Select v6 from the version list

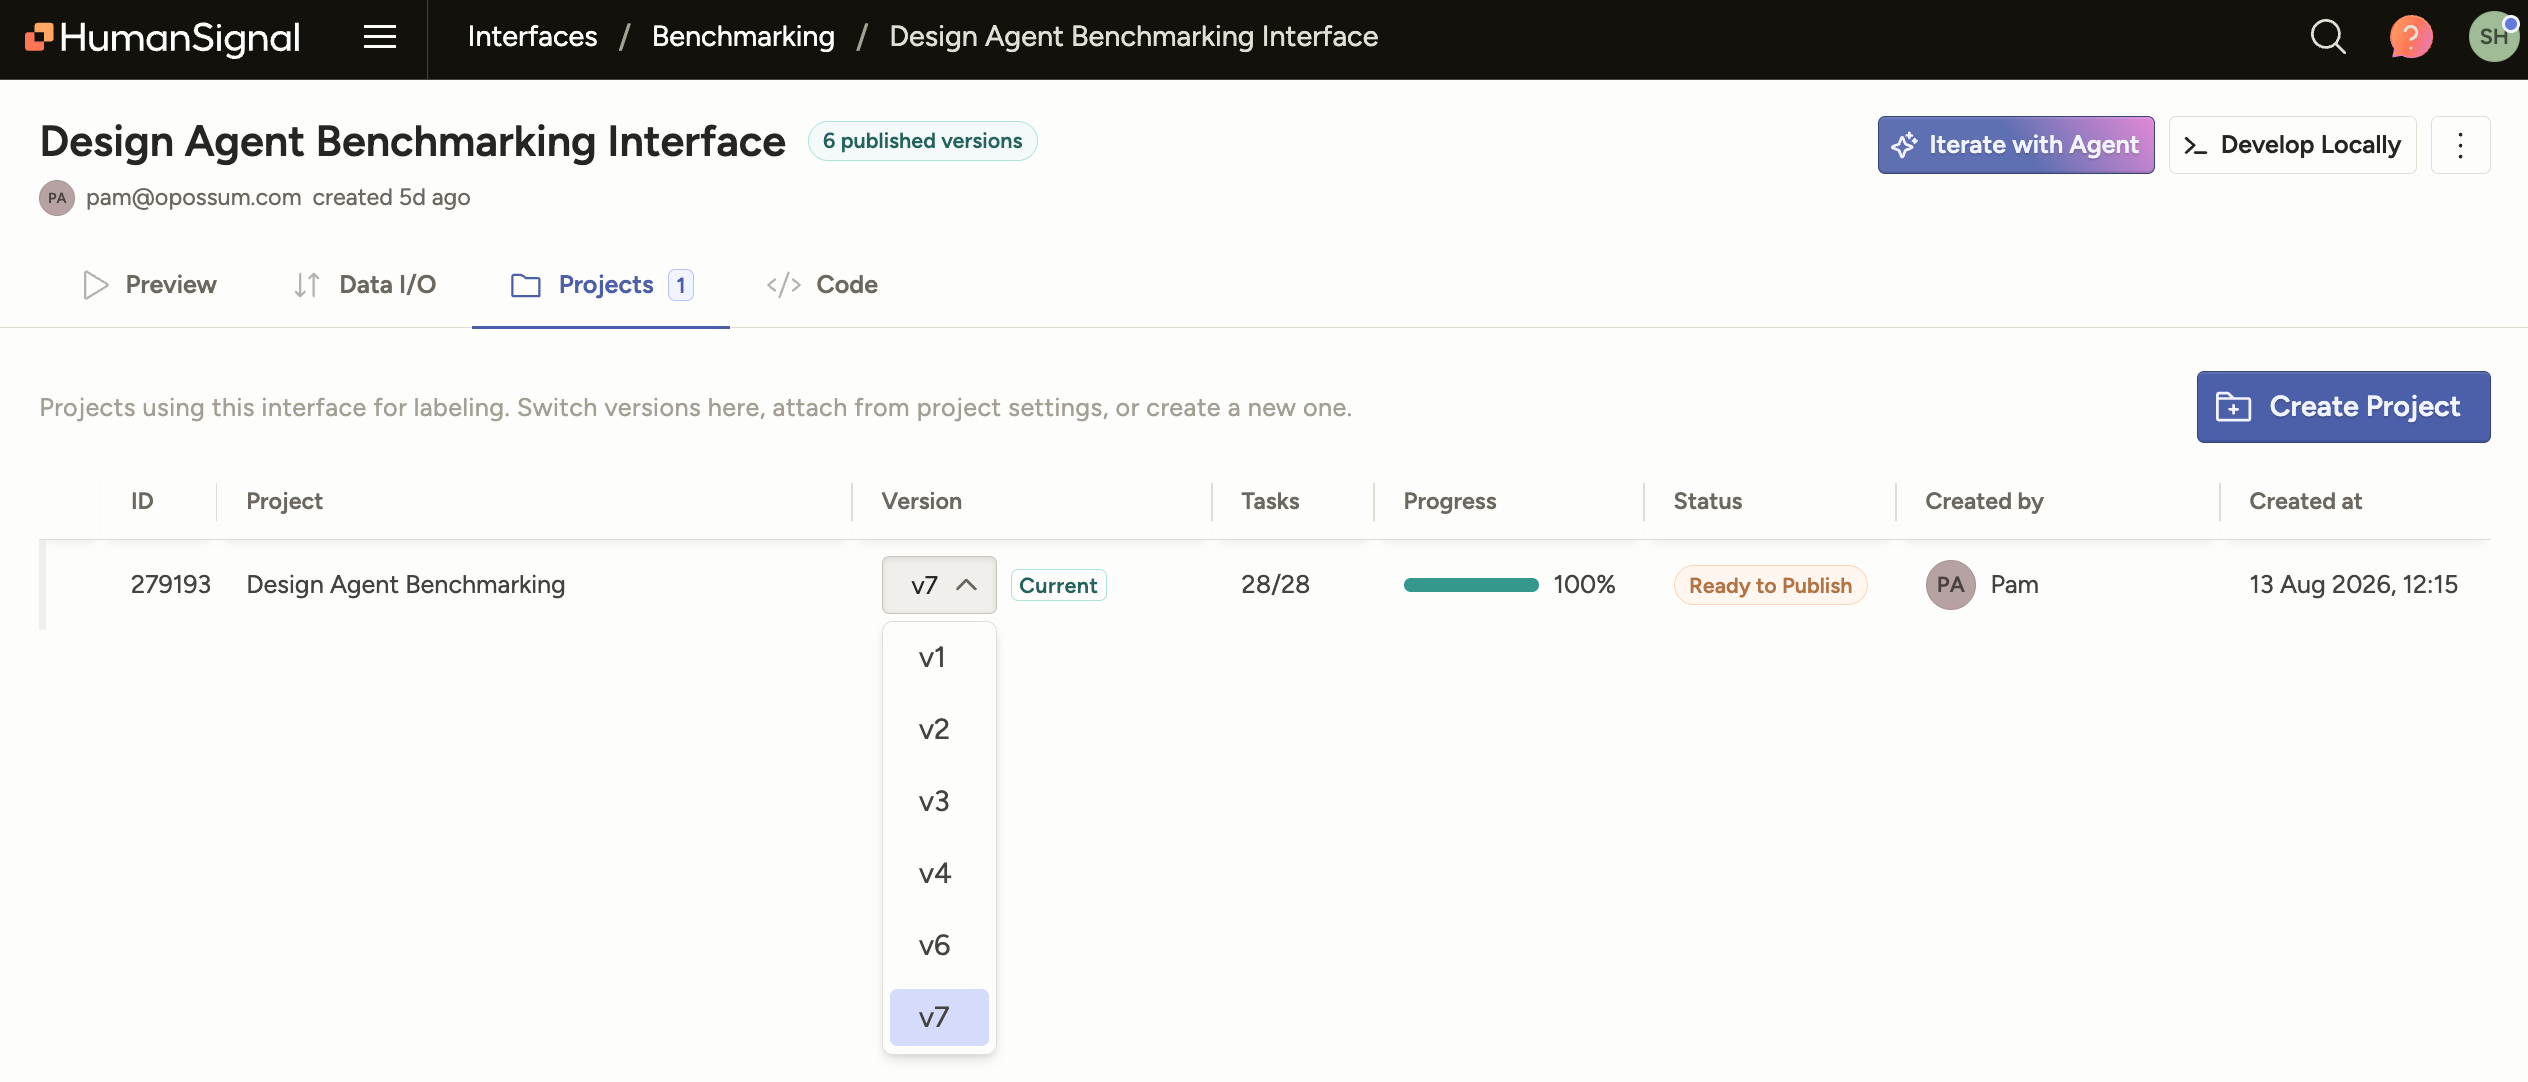pos(939,945)
